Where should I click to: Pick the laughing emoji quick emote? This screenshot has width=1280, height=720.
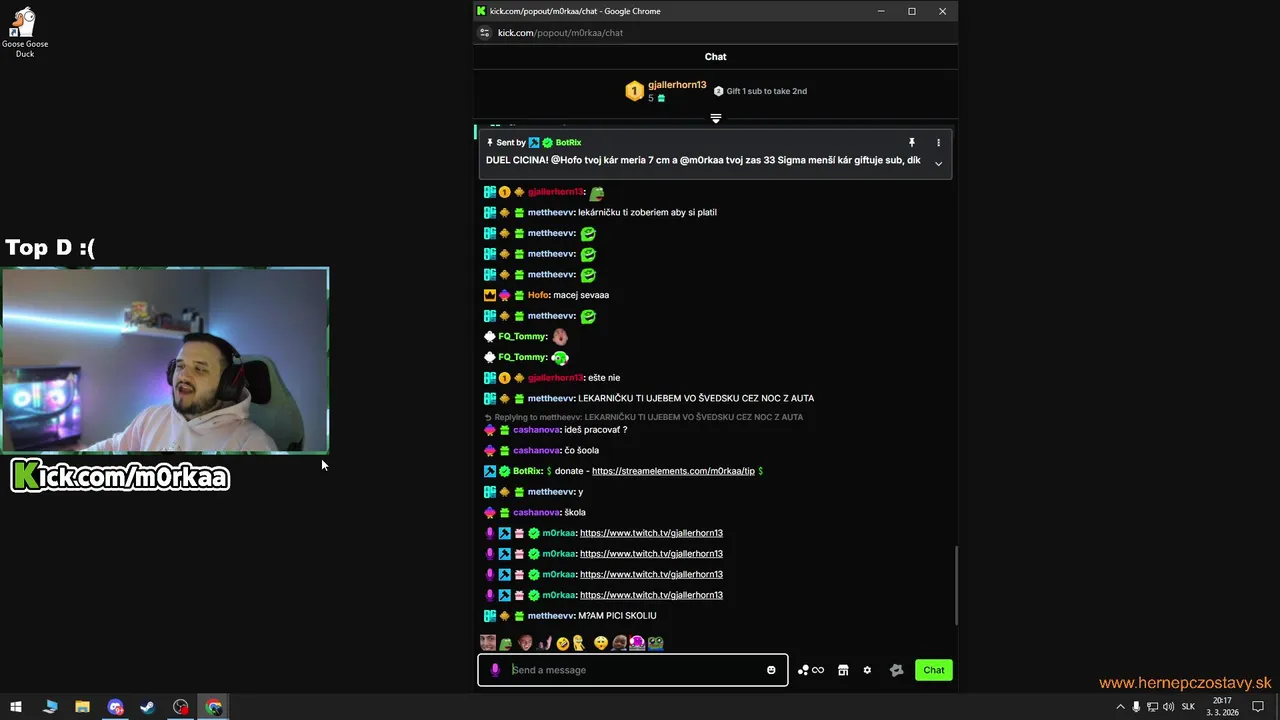(563, 643)
